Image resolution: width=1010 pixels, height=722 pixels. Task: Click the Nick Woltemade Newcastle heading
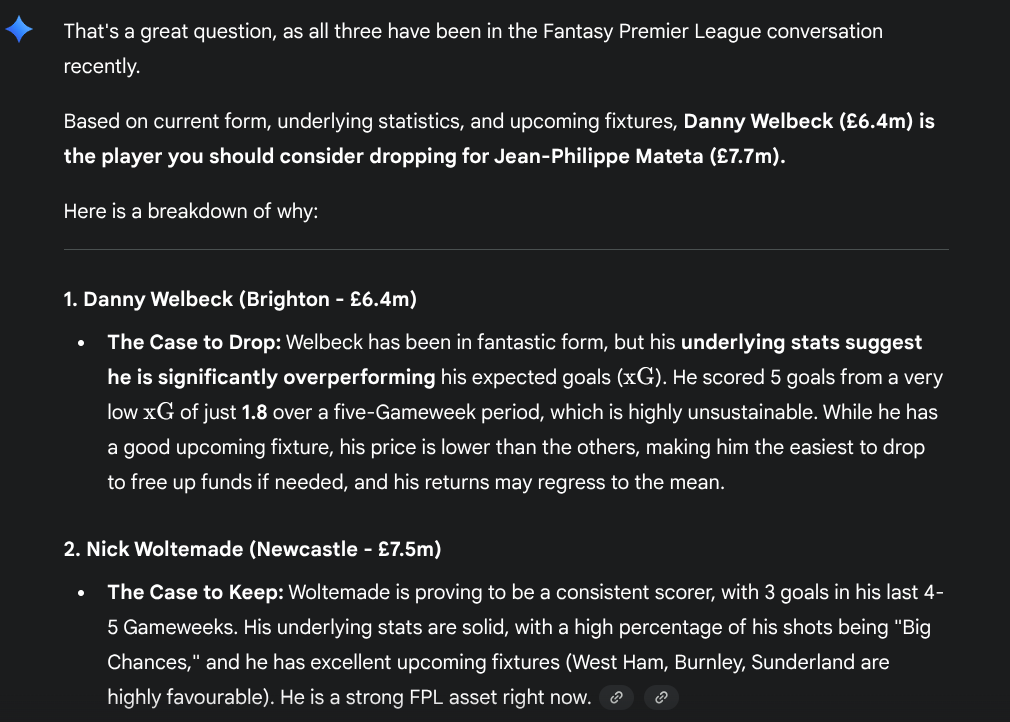(252, 549)
